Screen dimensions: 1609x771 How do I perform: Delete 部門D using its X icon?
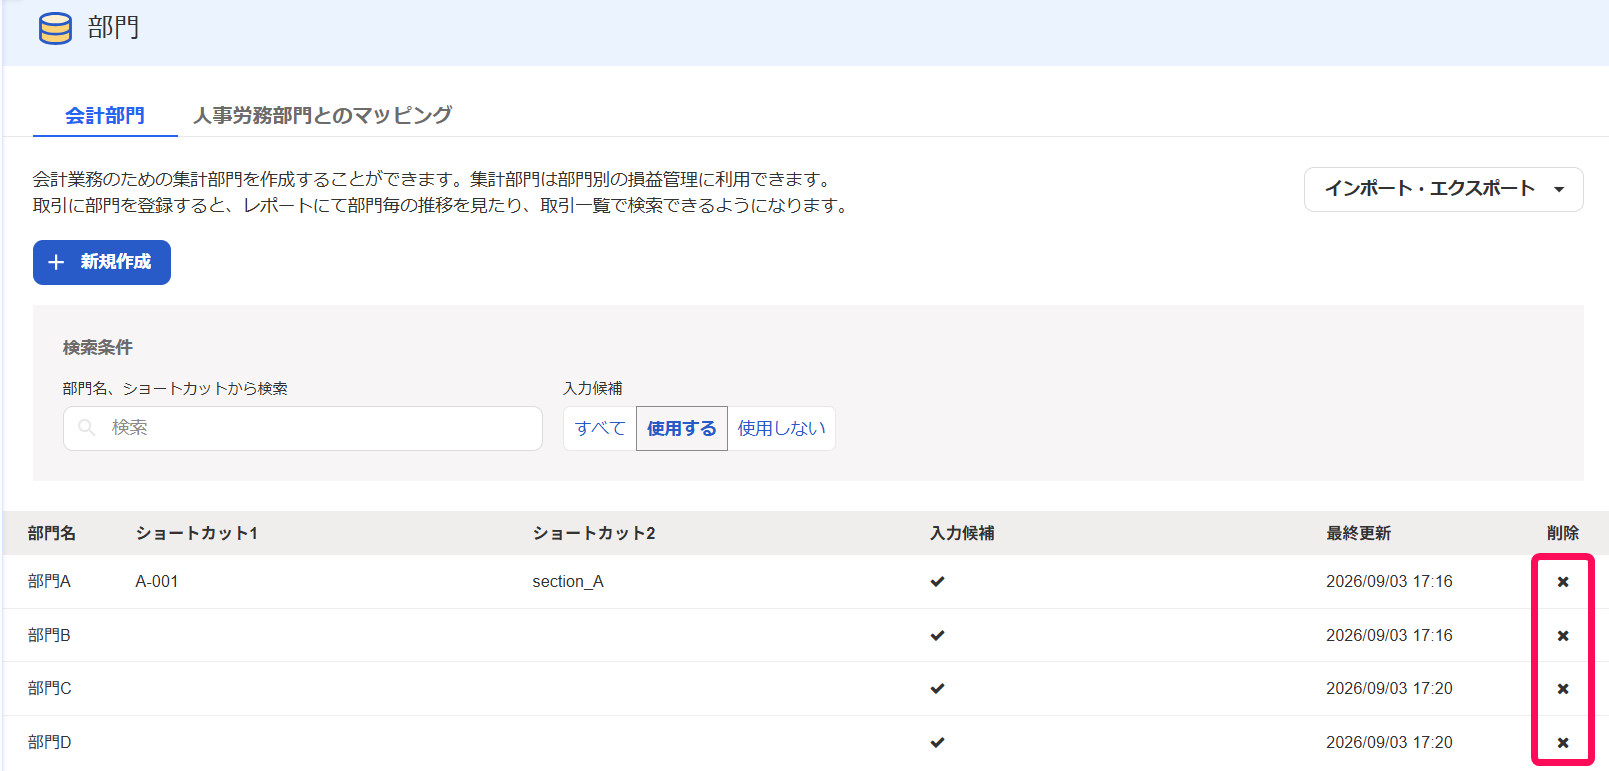tap(1563, 743)
